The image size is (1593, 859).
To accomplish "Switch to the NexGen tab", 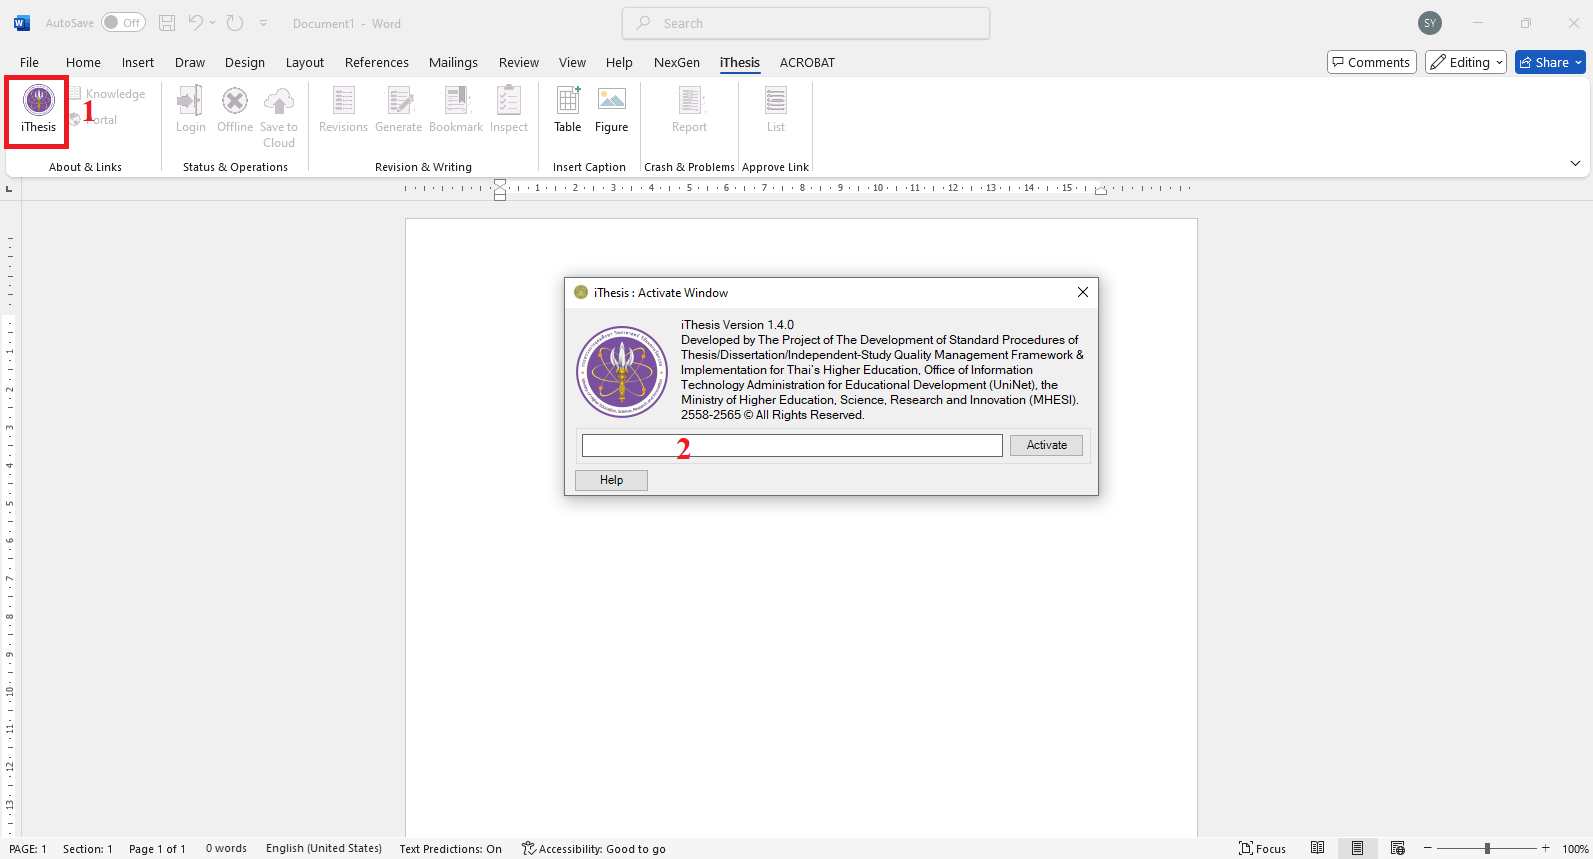I will pos(676,62).
